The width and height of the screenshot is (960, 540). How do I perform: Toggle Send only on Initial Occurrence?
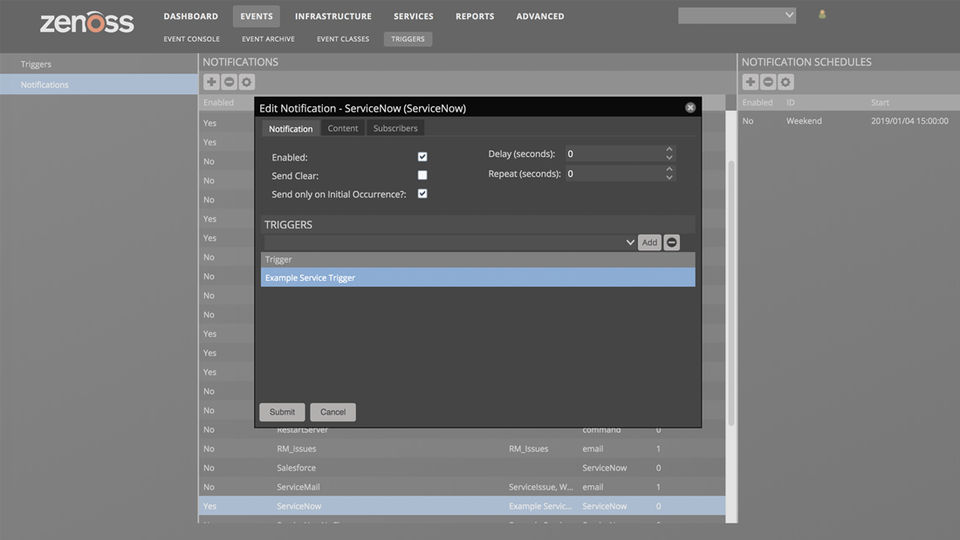[422, 193]
